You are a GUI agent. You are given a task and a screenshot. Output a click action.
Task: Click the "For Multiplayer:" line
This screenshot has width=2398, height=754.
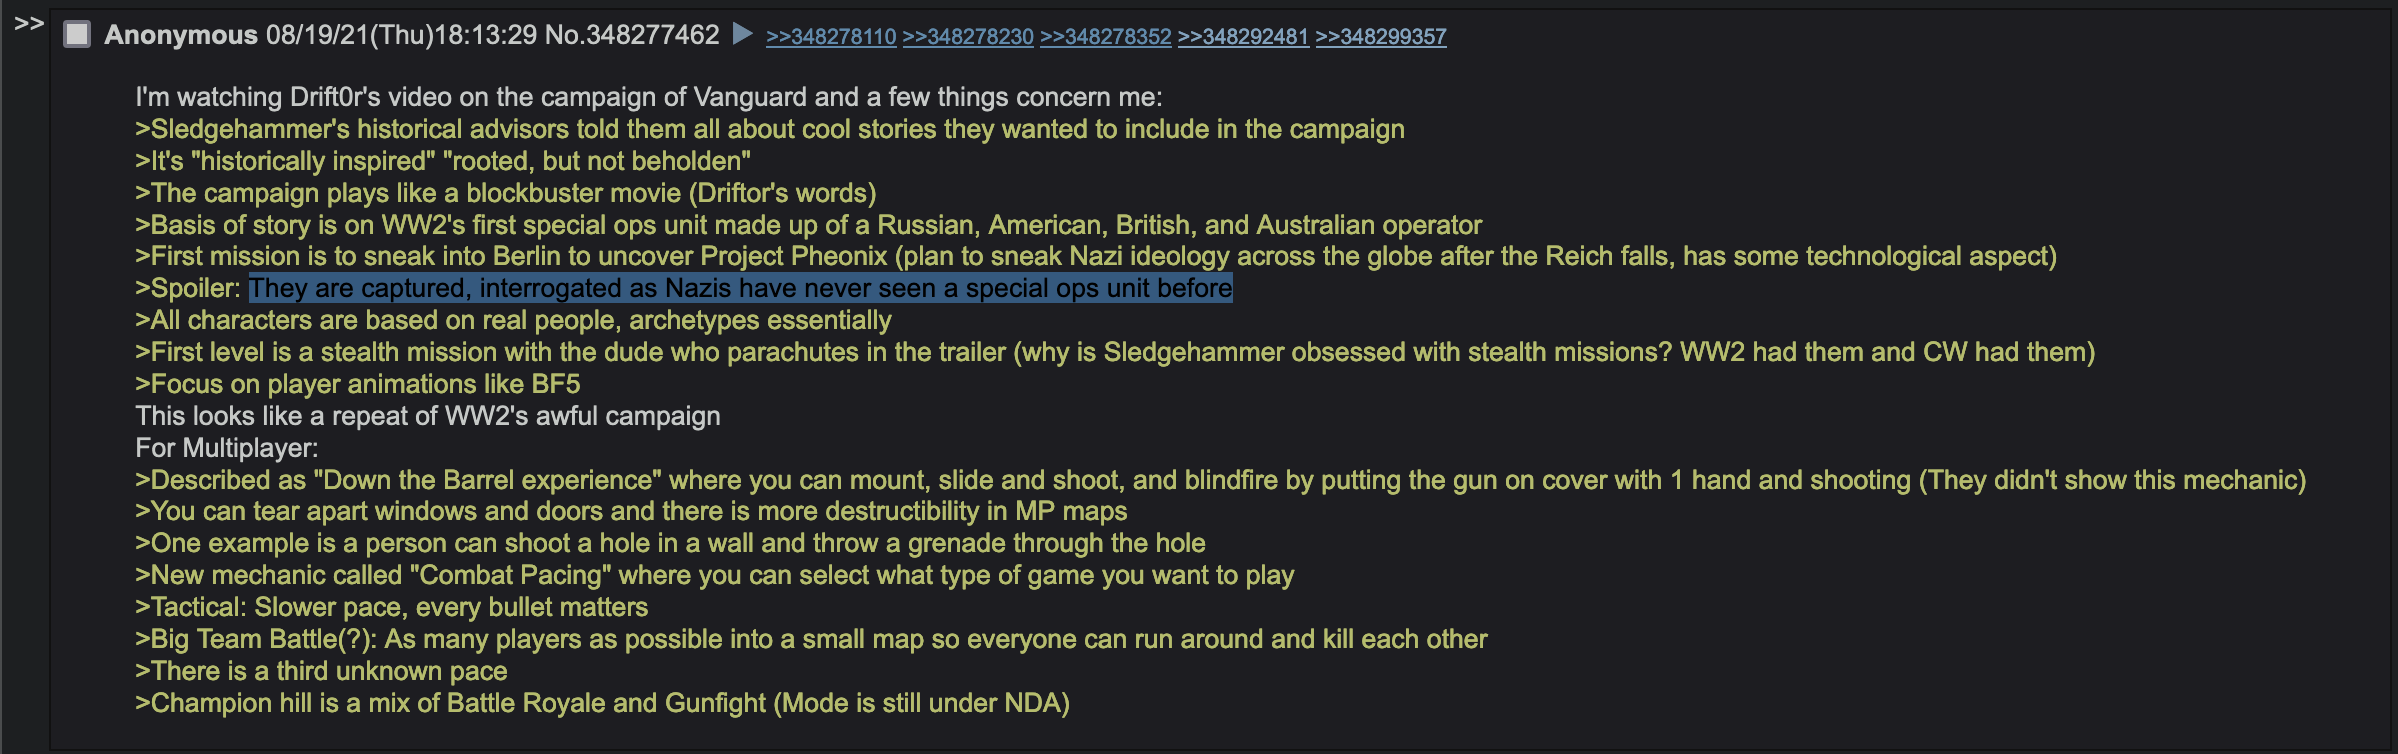pos(227,448)
